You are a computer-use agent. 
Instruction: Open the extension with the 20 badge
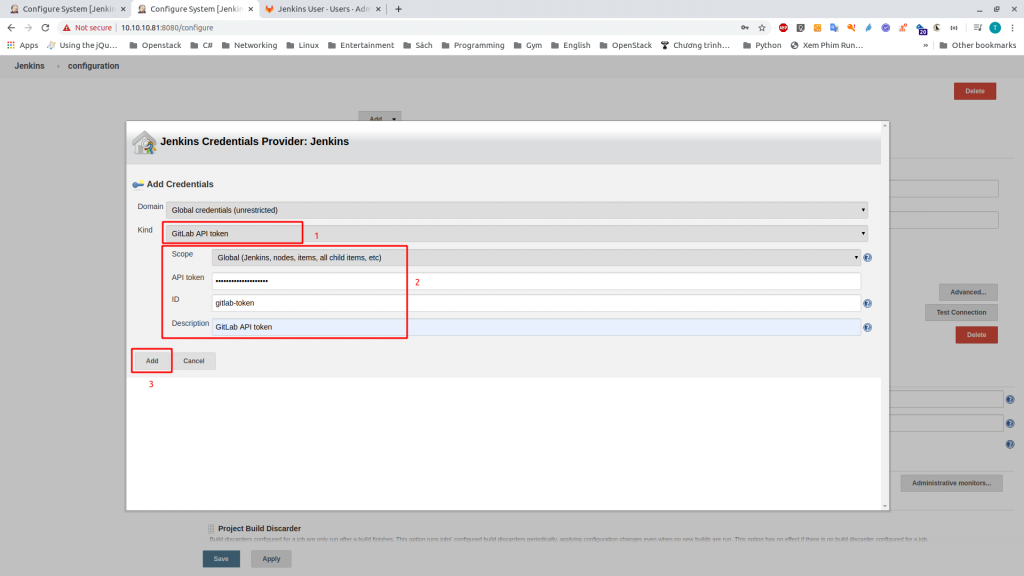coord(921,28)
